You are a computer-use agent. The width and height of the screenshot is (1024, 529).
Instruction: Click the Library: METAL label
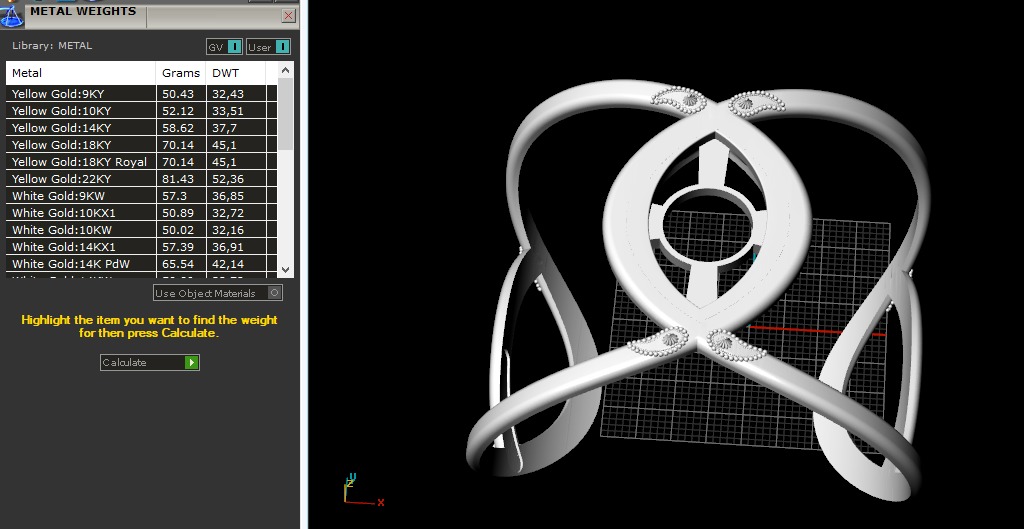pos(52,46)
